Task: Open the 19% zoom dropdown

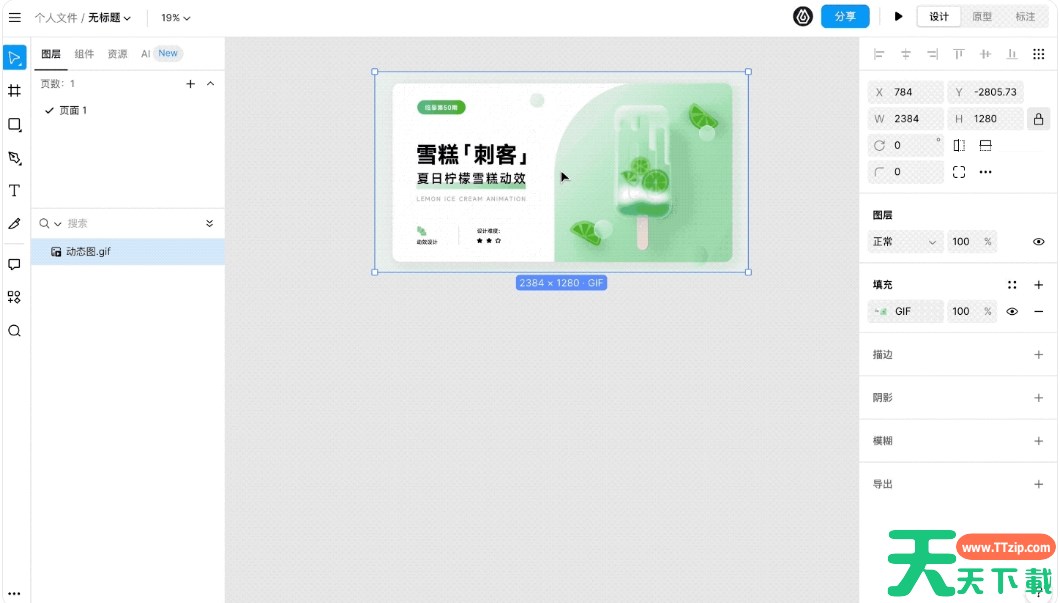Action: tap(176, 18)
